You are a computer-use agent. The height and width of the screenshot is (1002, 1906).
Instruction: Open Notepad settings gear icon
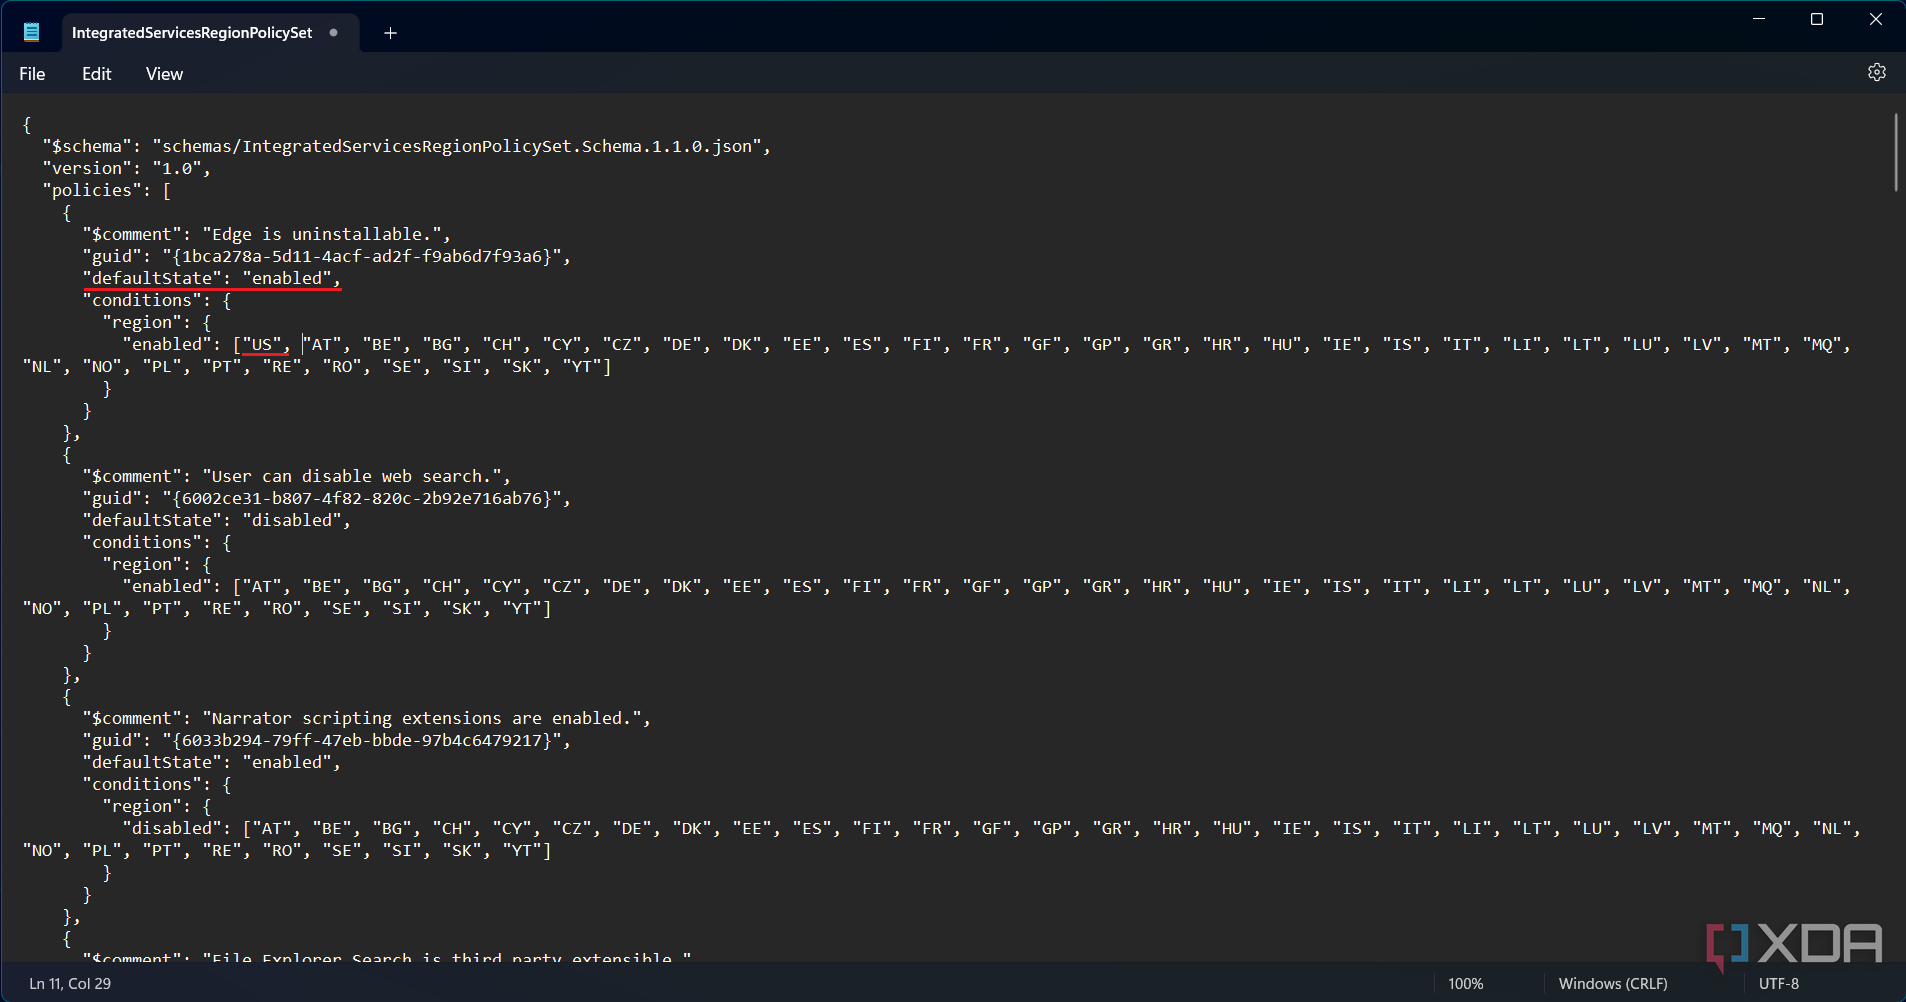pos(1877,72)
